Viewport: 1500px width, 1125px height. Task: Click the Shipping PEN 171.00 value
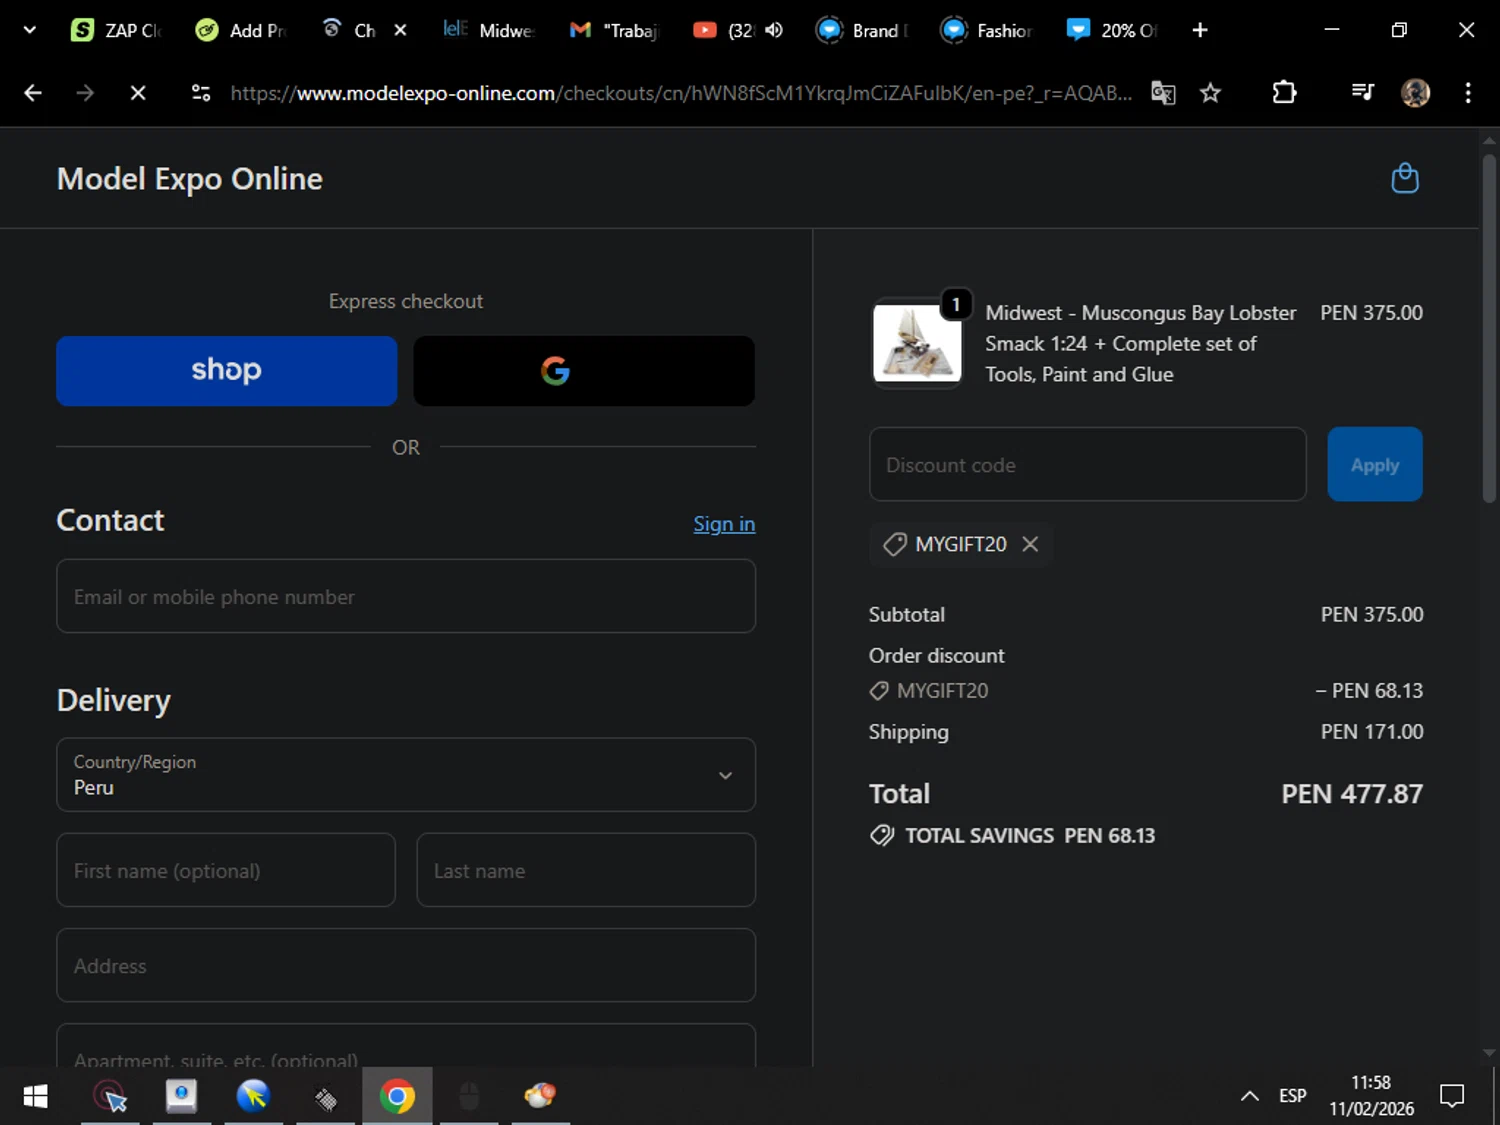(x=1372, y=732)
